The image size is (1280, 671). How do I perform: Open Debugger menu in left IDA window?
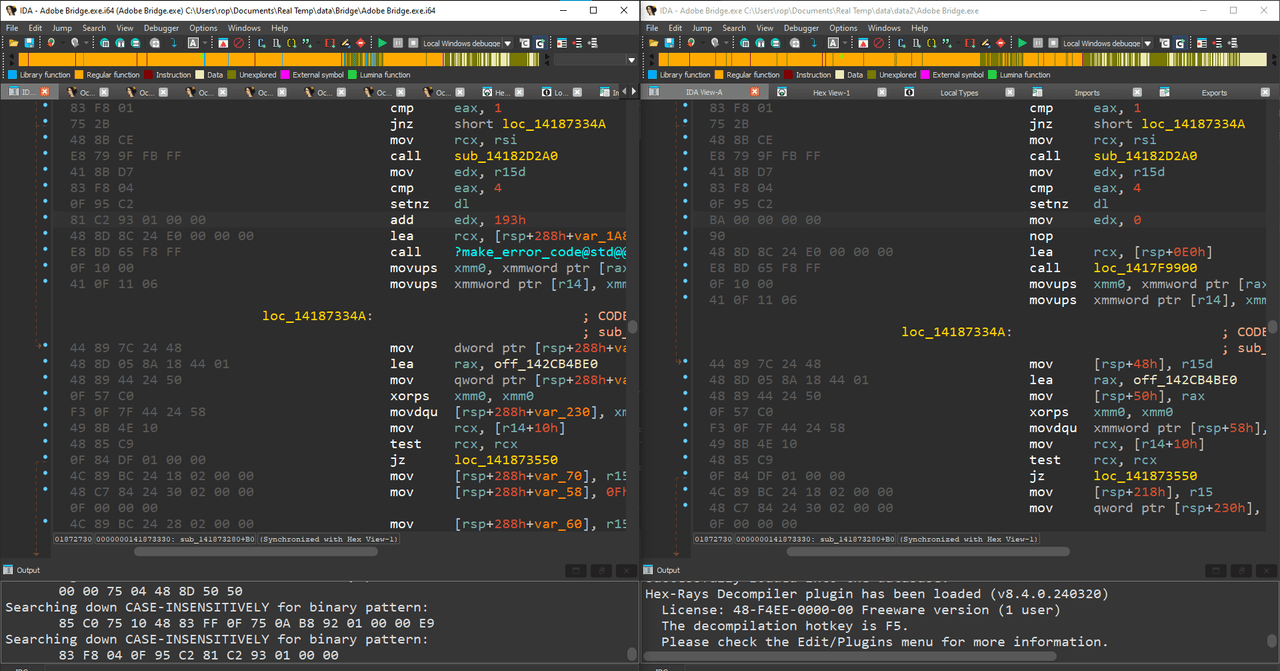click(x=161, y=28)
